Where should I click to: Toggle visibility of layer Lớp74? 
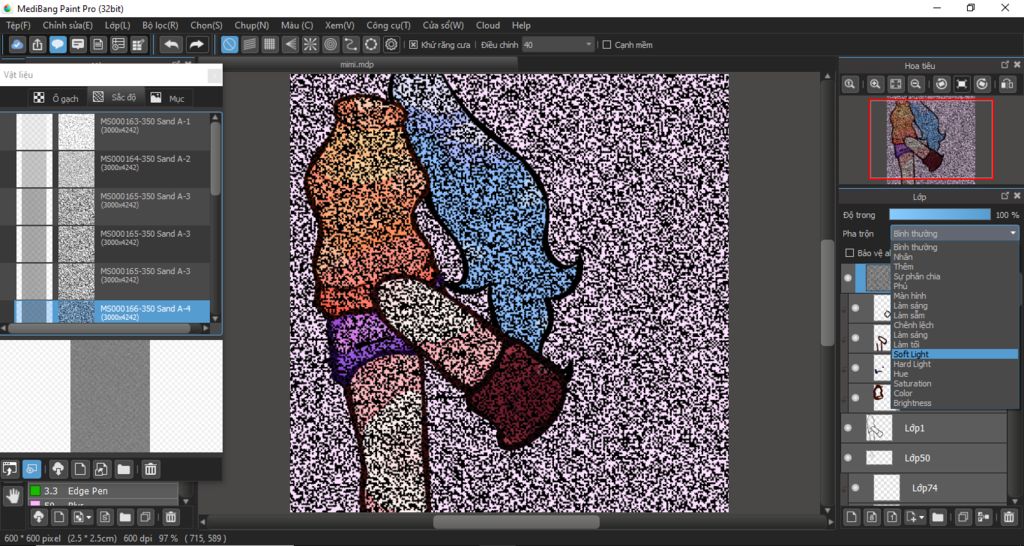tap(856, 488)
